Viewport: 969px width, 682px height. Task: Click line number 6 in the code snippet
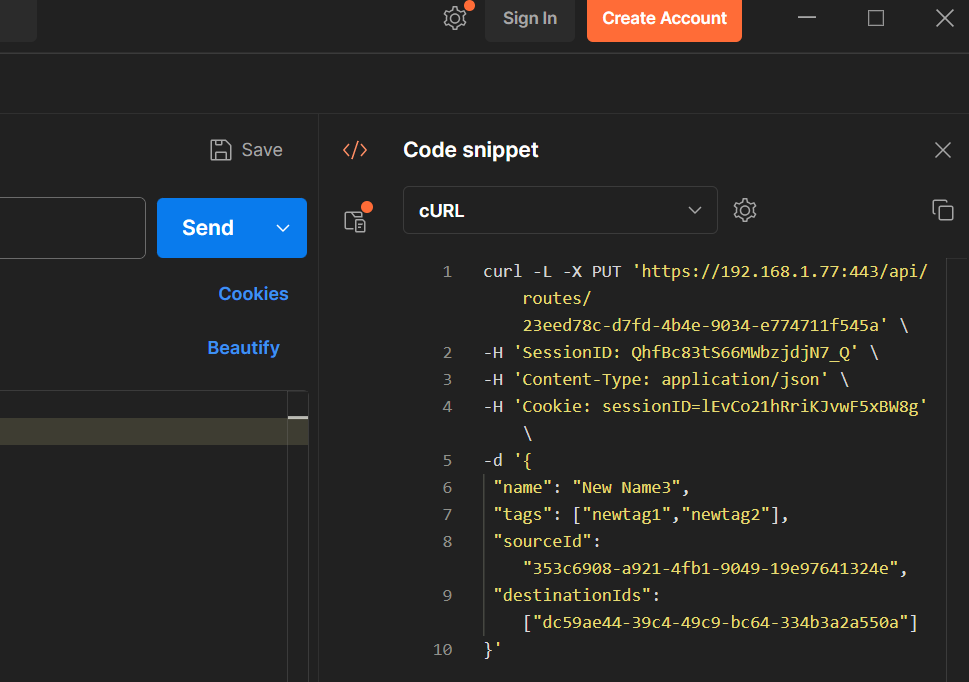coord(447,487)
